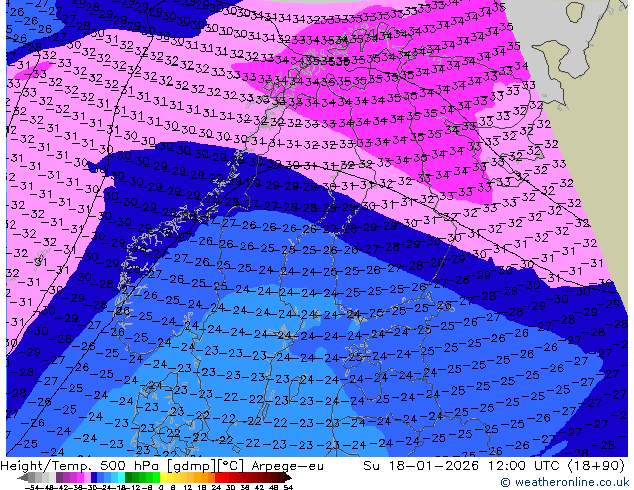Click the bright red 24 legend swatch
This screenshot has height=490, width=634.
[218, 477]
